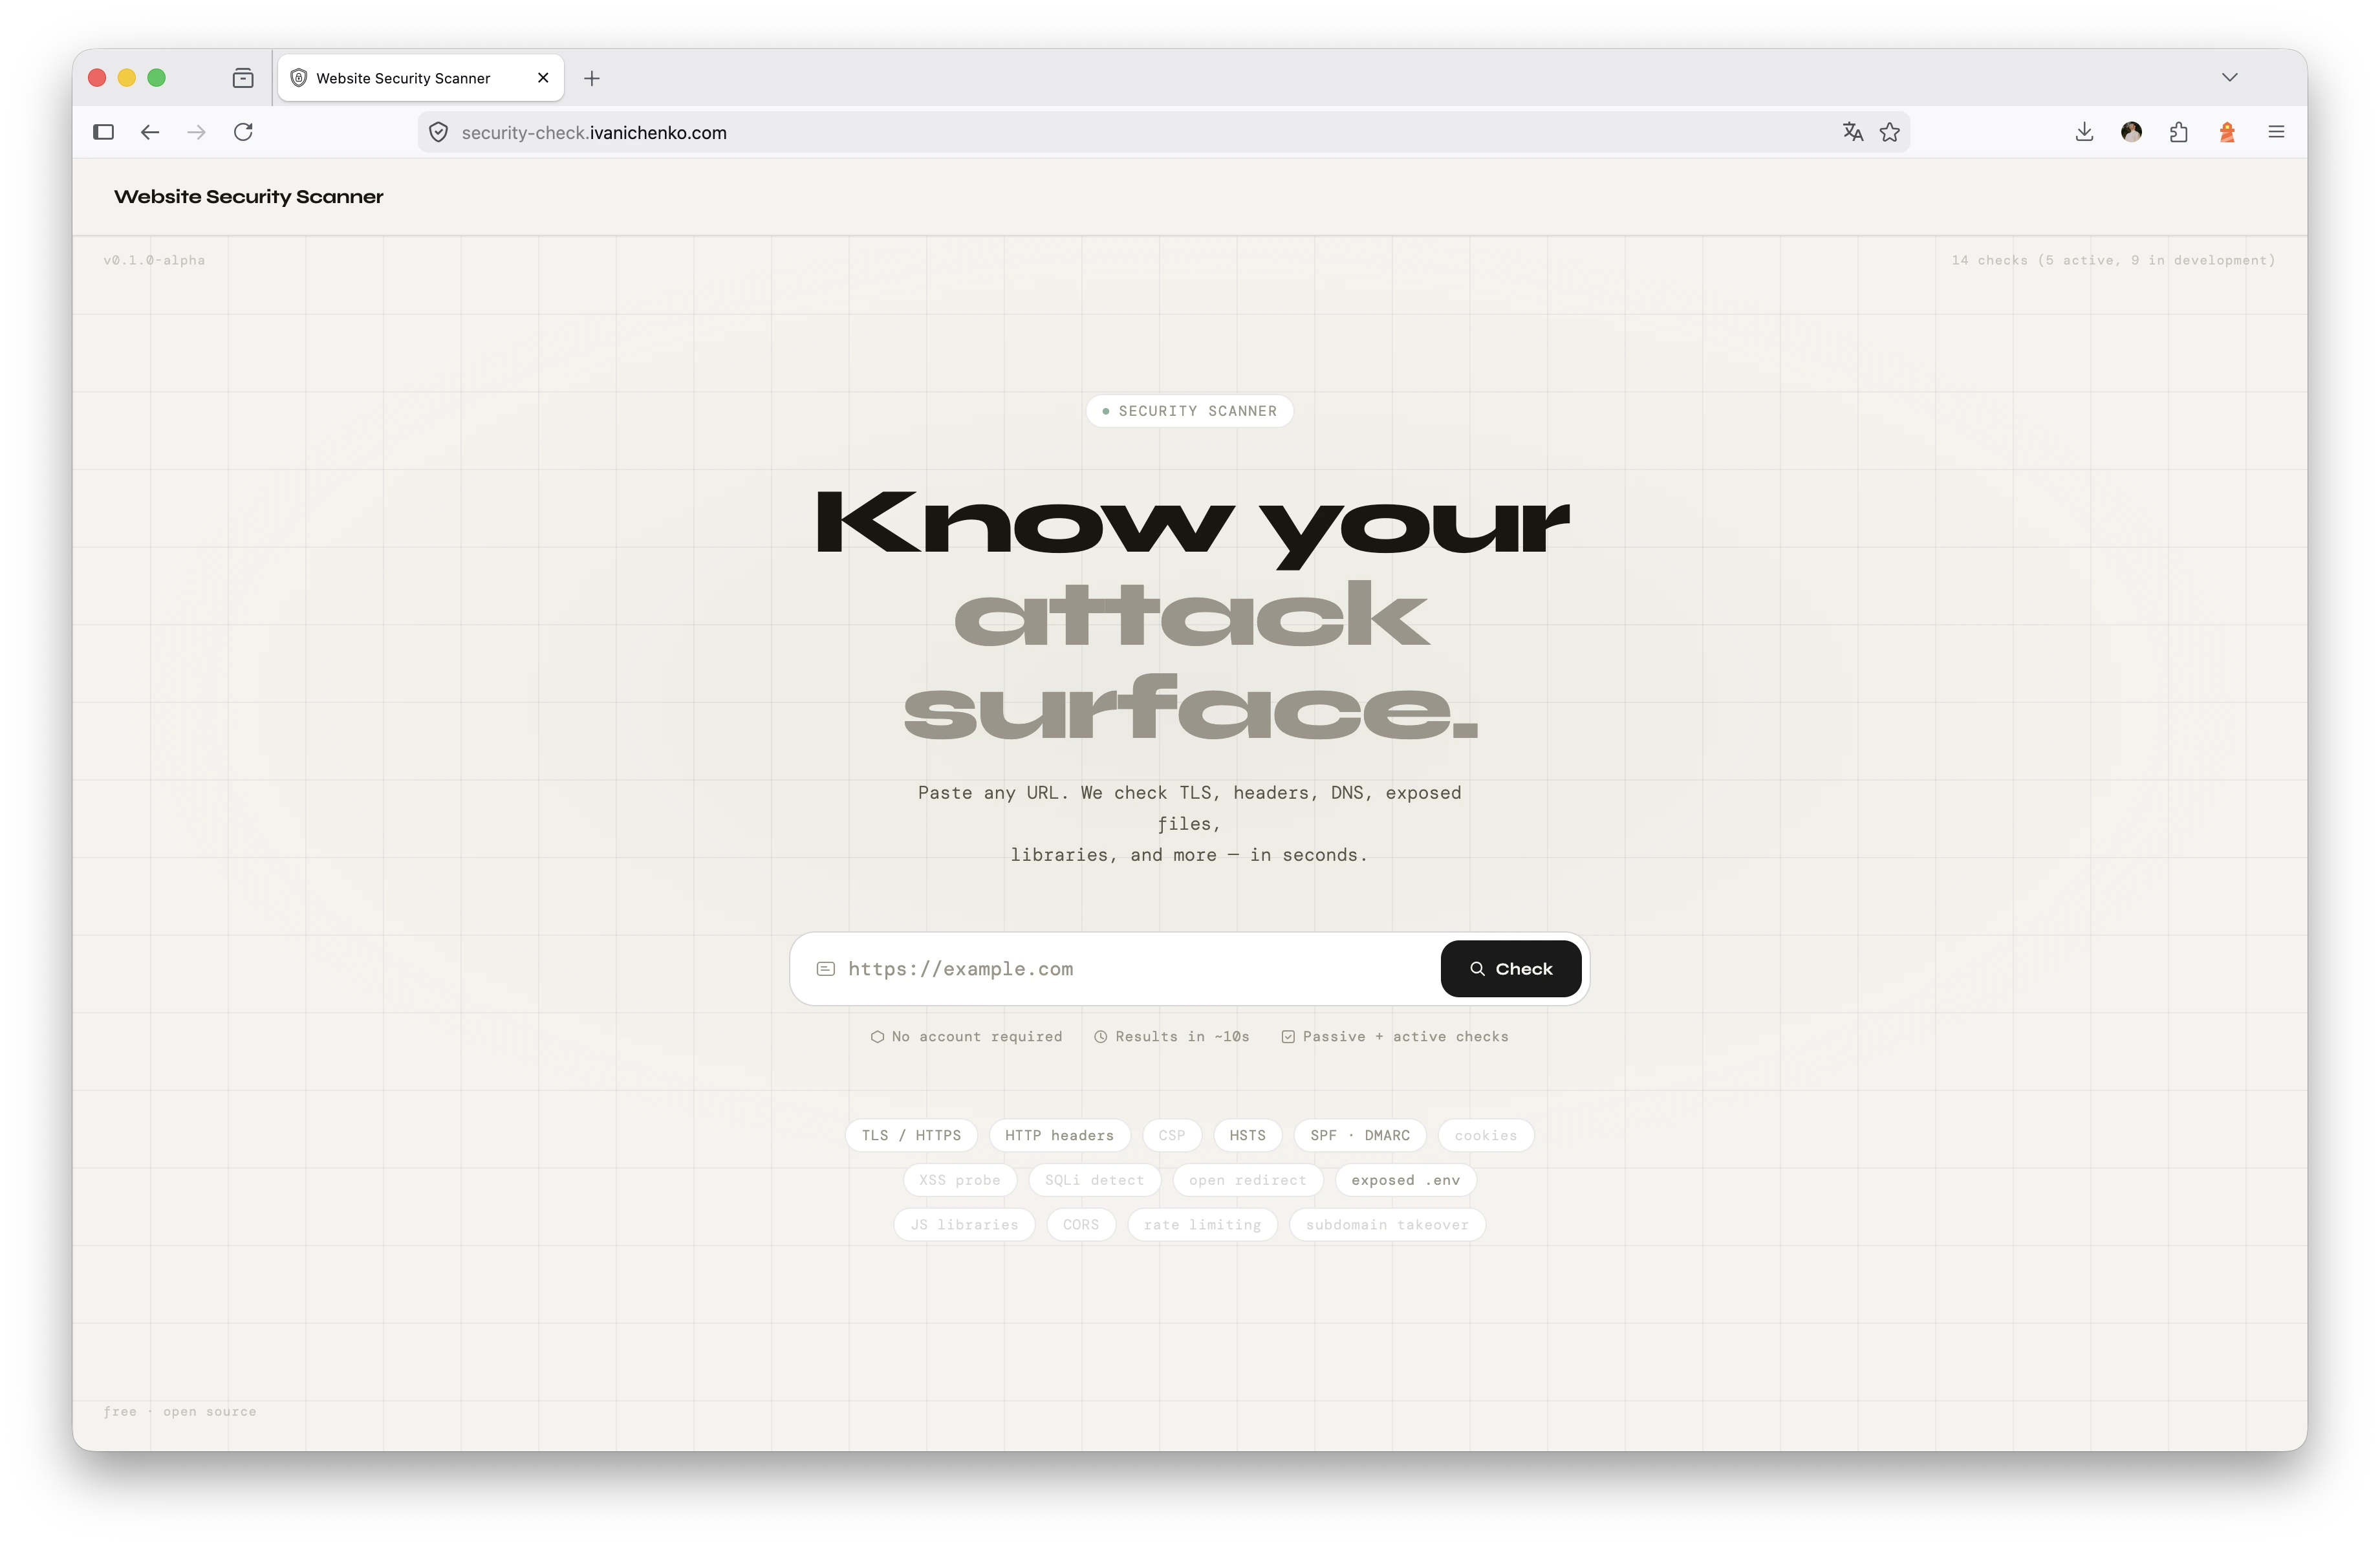Expand the list all tabs chevron
This screenshot has height=1547, width=2380.
tap(2230, 77)
